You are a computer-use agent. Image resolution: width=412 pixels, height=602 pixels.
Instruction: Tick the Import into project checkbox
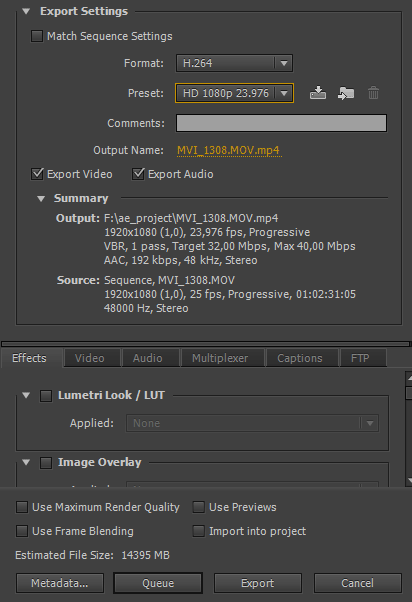[199, 531]
